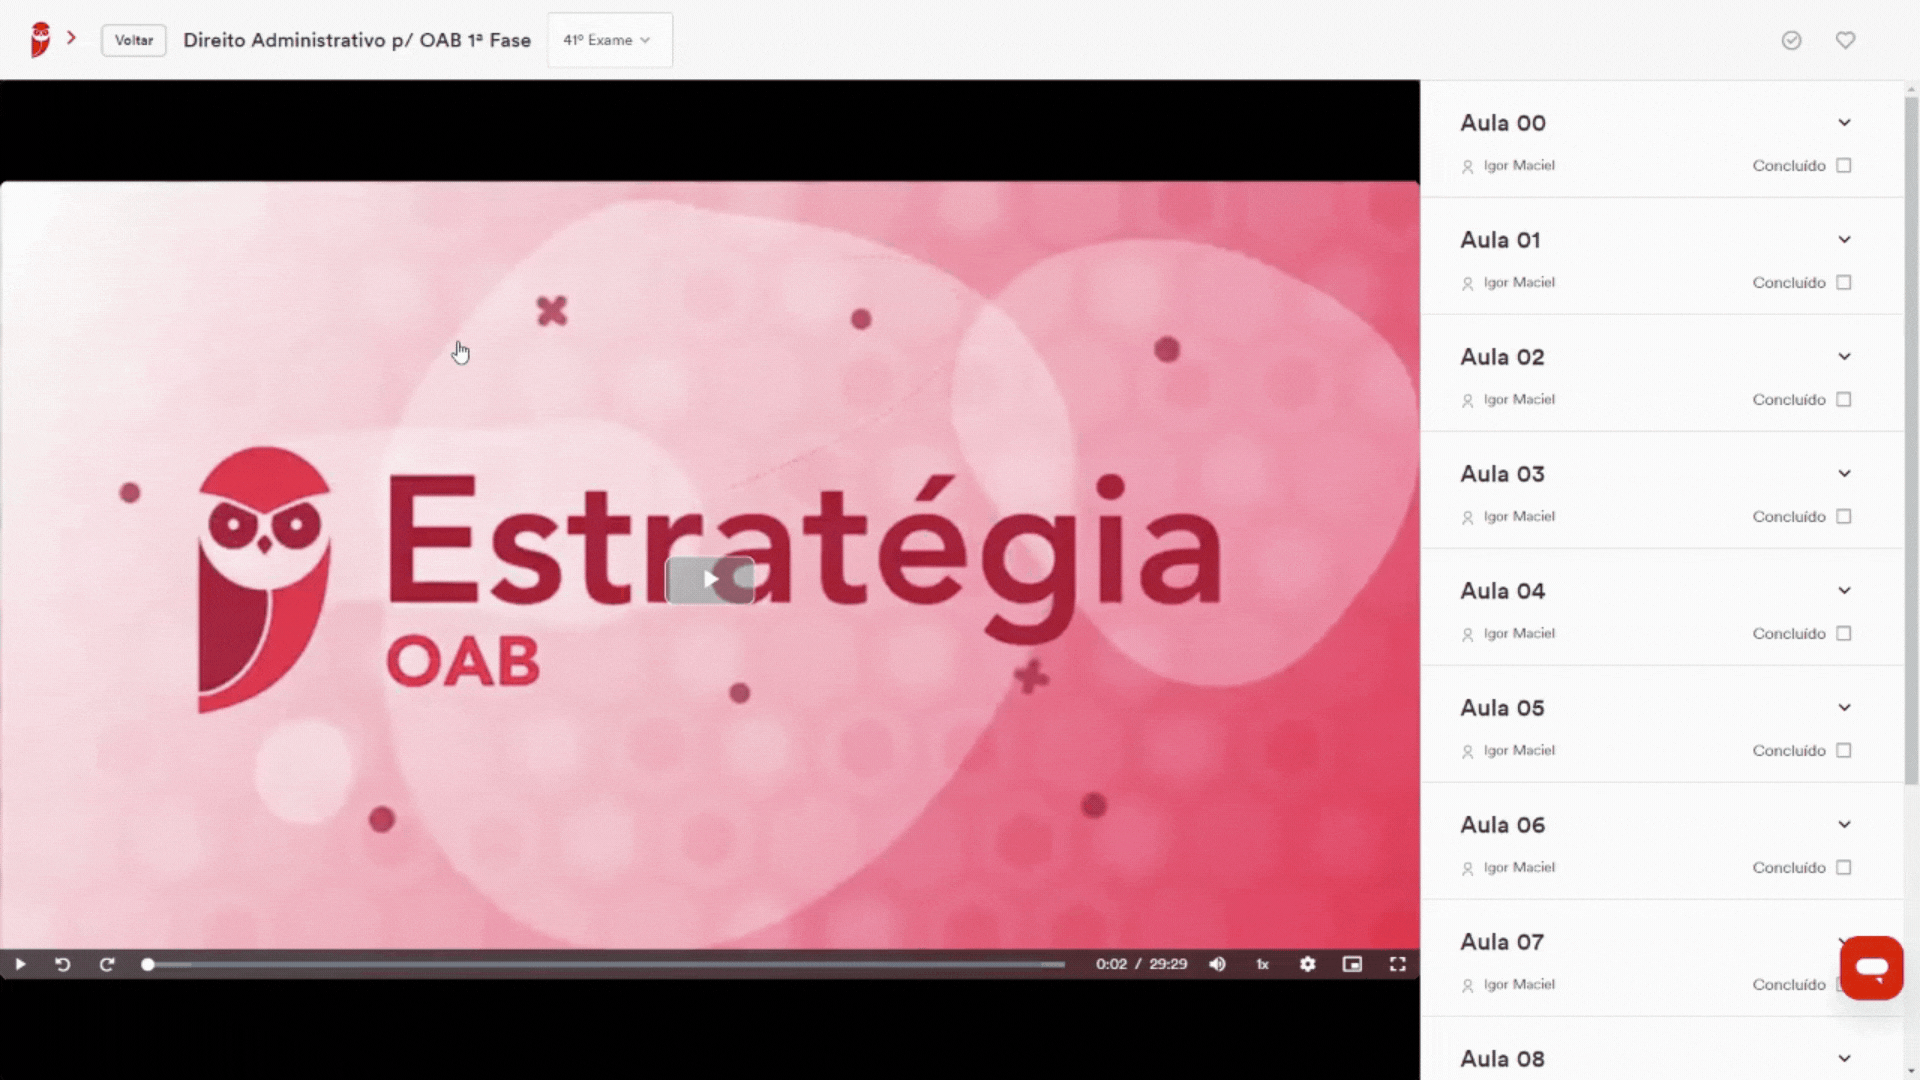Click instructor icon under Aula 05
The width and height of the screenshot is (1920, 1080).
pos(1467,752)
